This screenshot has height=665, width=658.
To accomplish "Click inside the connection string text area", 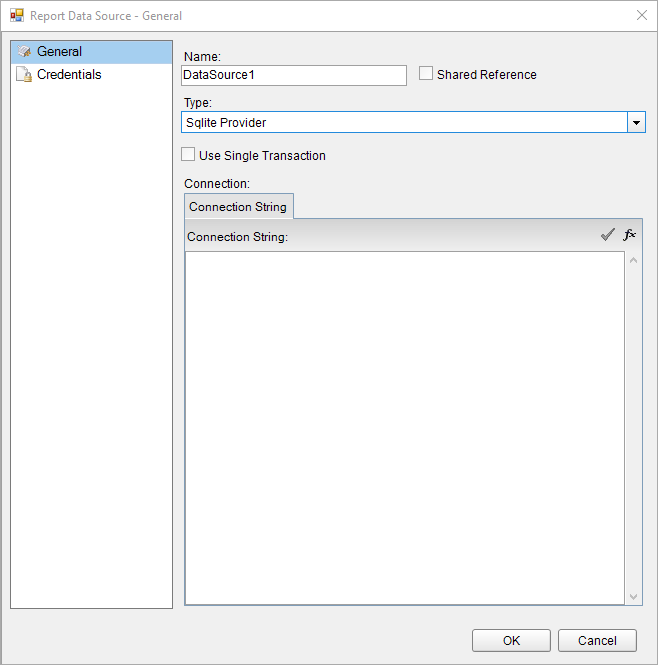I will coord(405,428).
